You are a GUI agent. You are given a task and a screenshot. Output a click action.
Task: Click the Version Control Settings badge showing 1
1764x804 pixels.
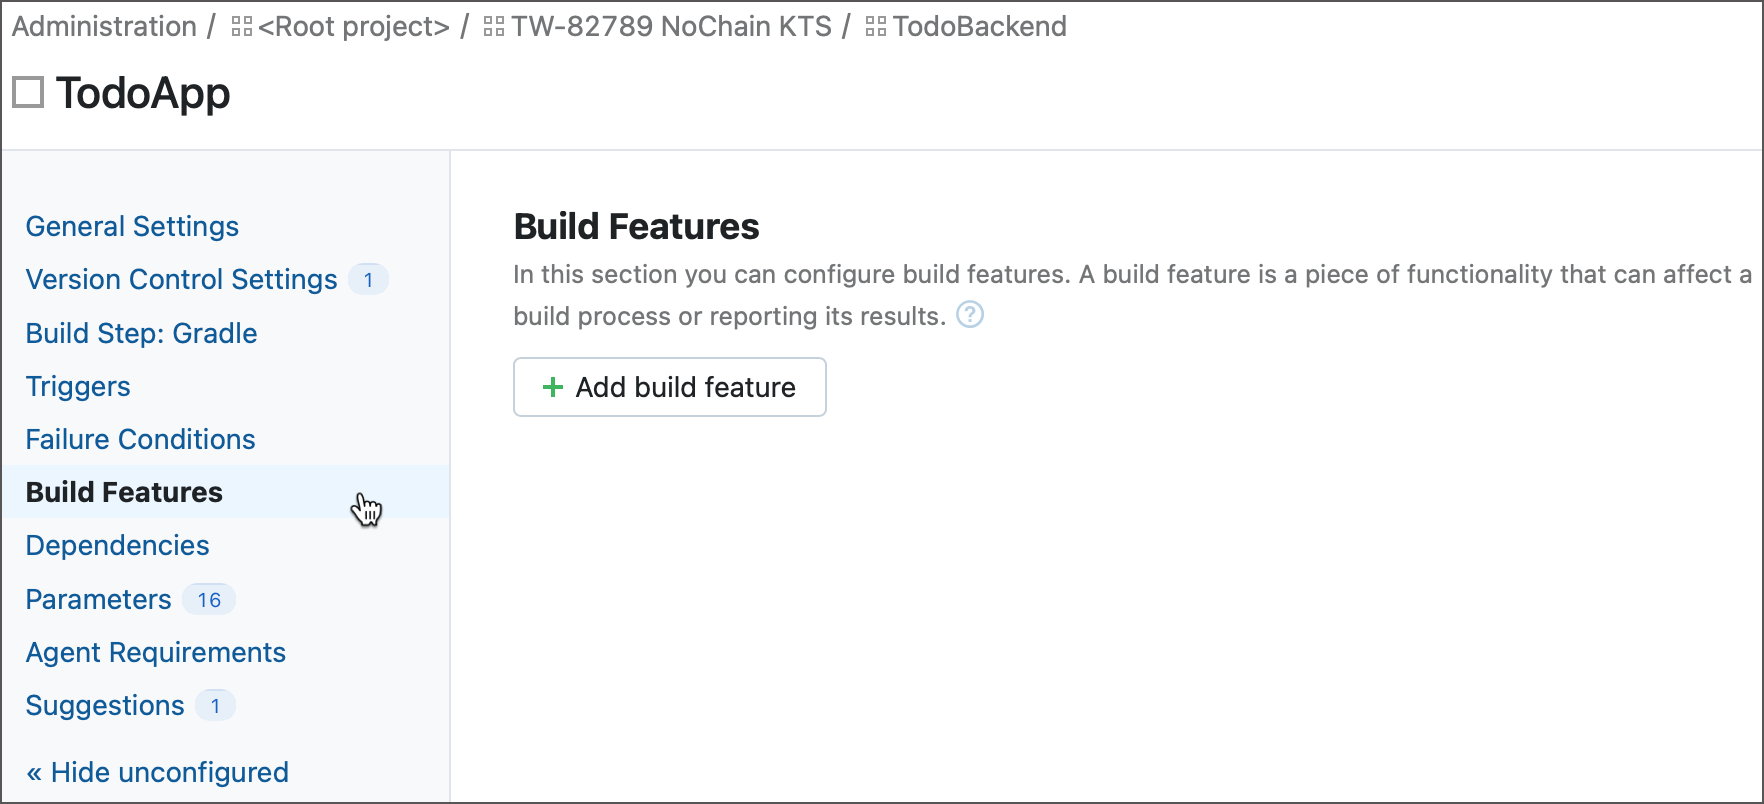(368, 279)
